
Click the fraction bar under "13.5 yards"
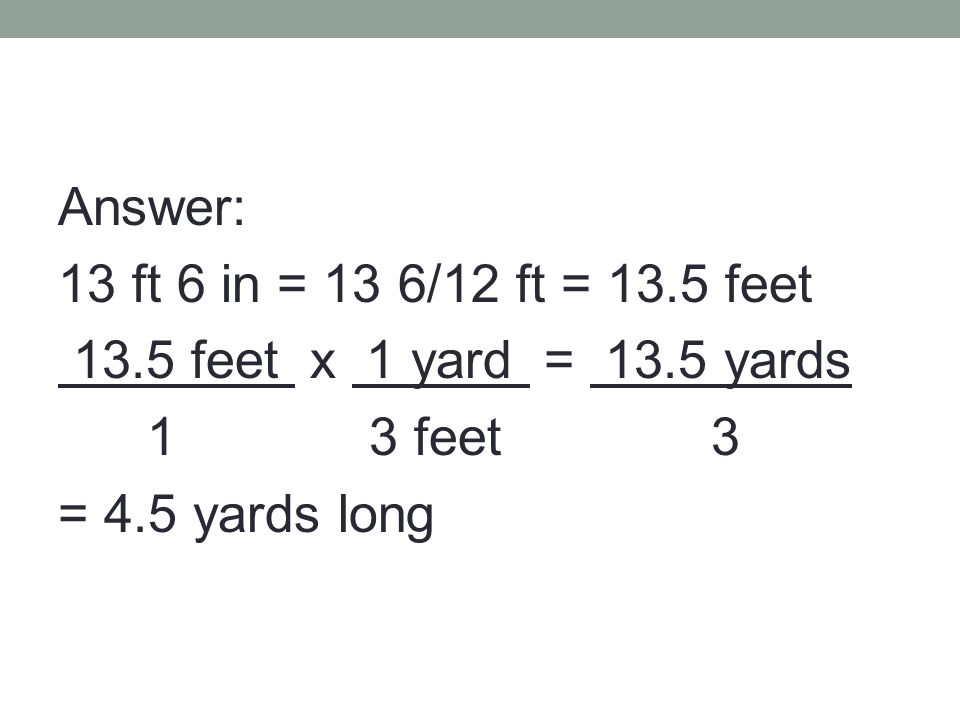pos(721,386)
